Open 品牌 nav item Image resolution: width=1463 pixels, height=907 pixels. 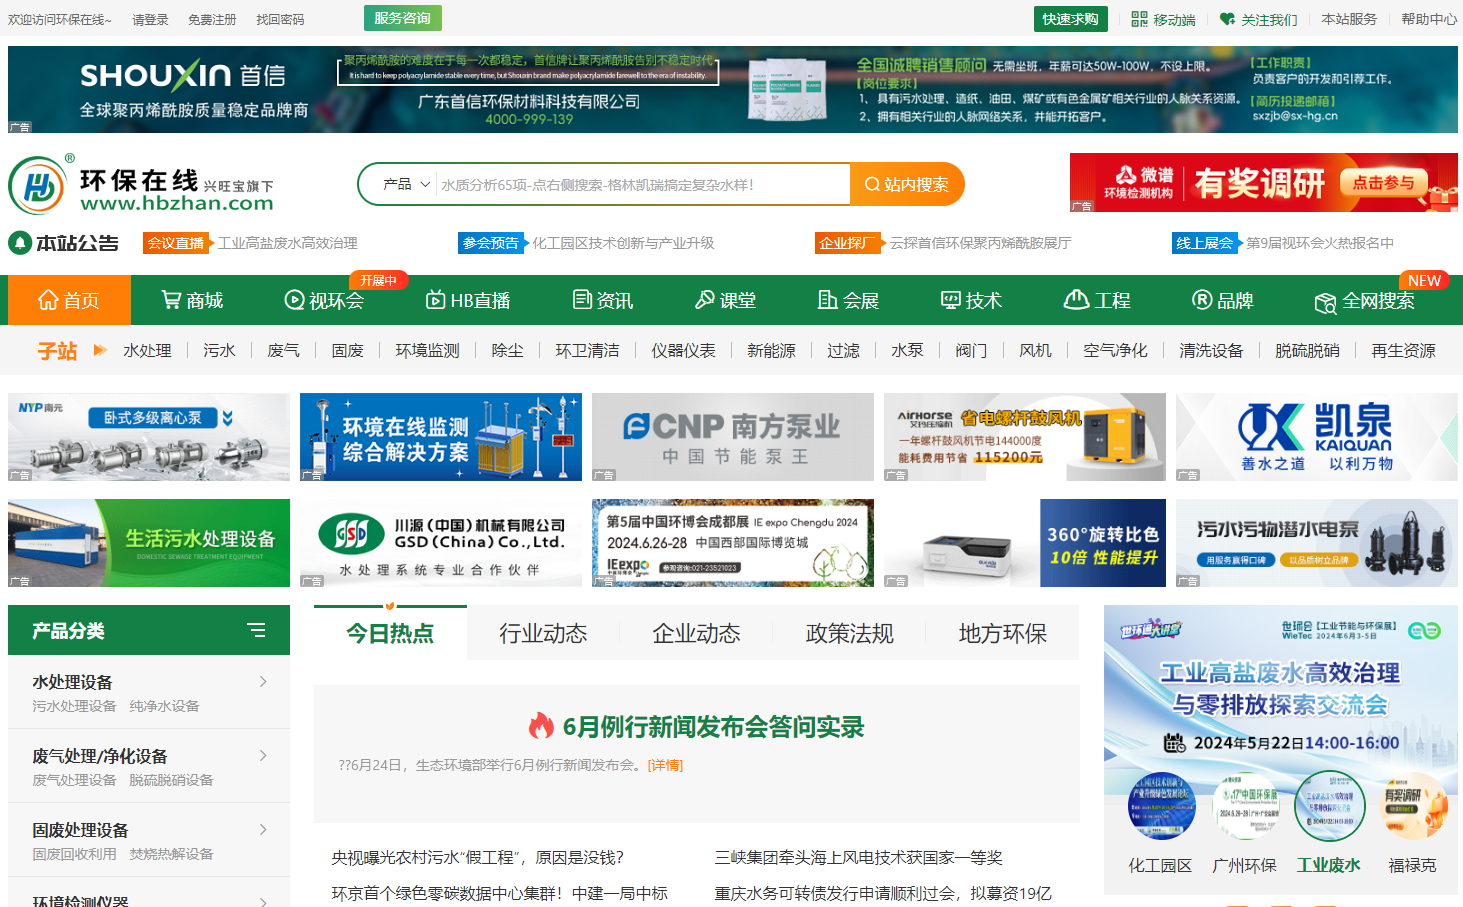[1223, 300]
